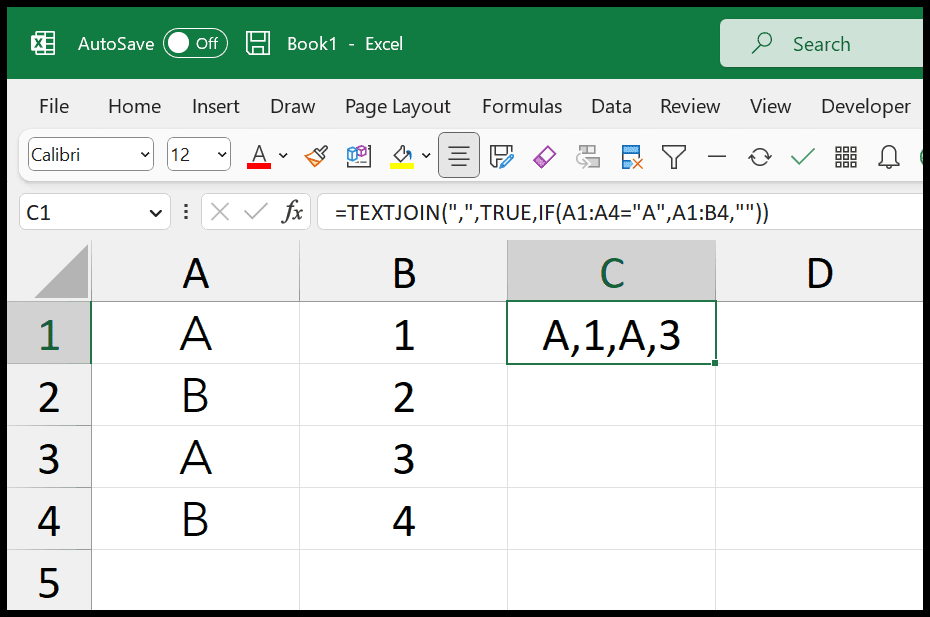This screenshot has width=930, height=617.
Task: Click the Save As pencil-disk icon
Action: [502, 157]
